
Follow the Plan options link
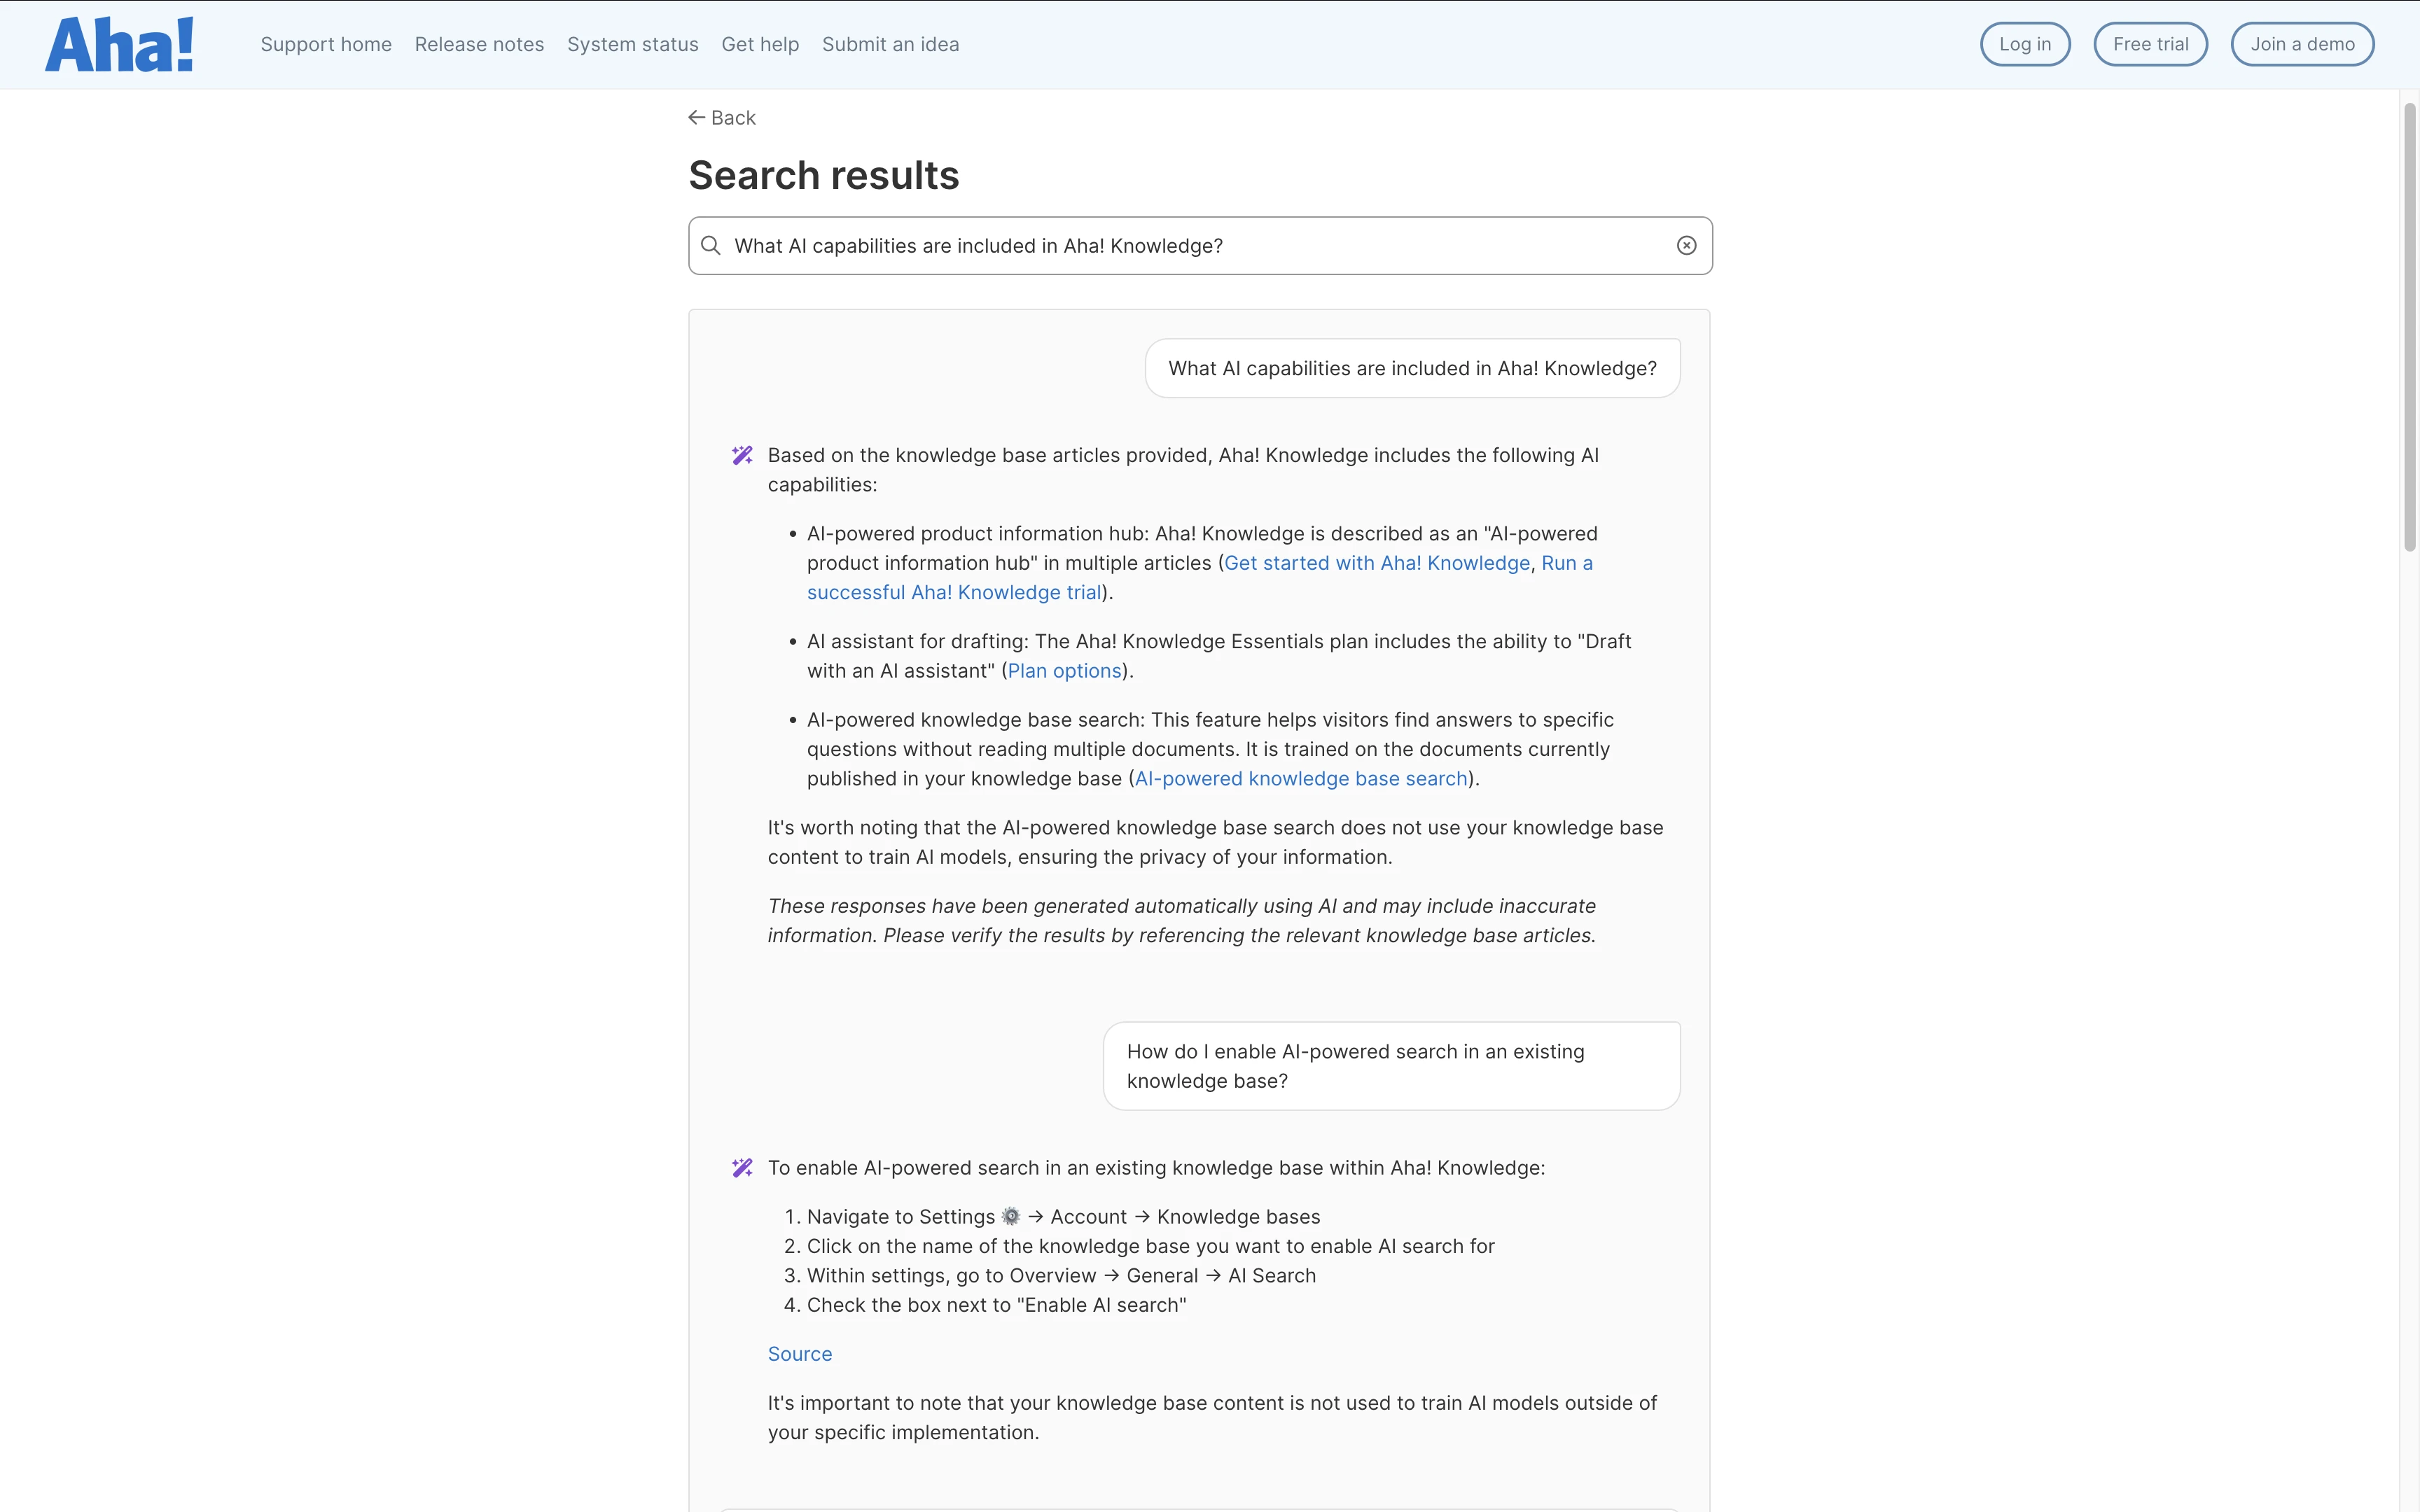pyautogui.click(x=1064, y=671)
